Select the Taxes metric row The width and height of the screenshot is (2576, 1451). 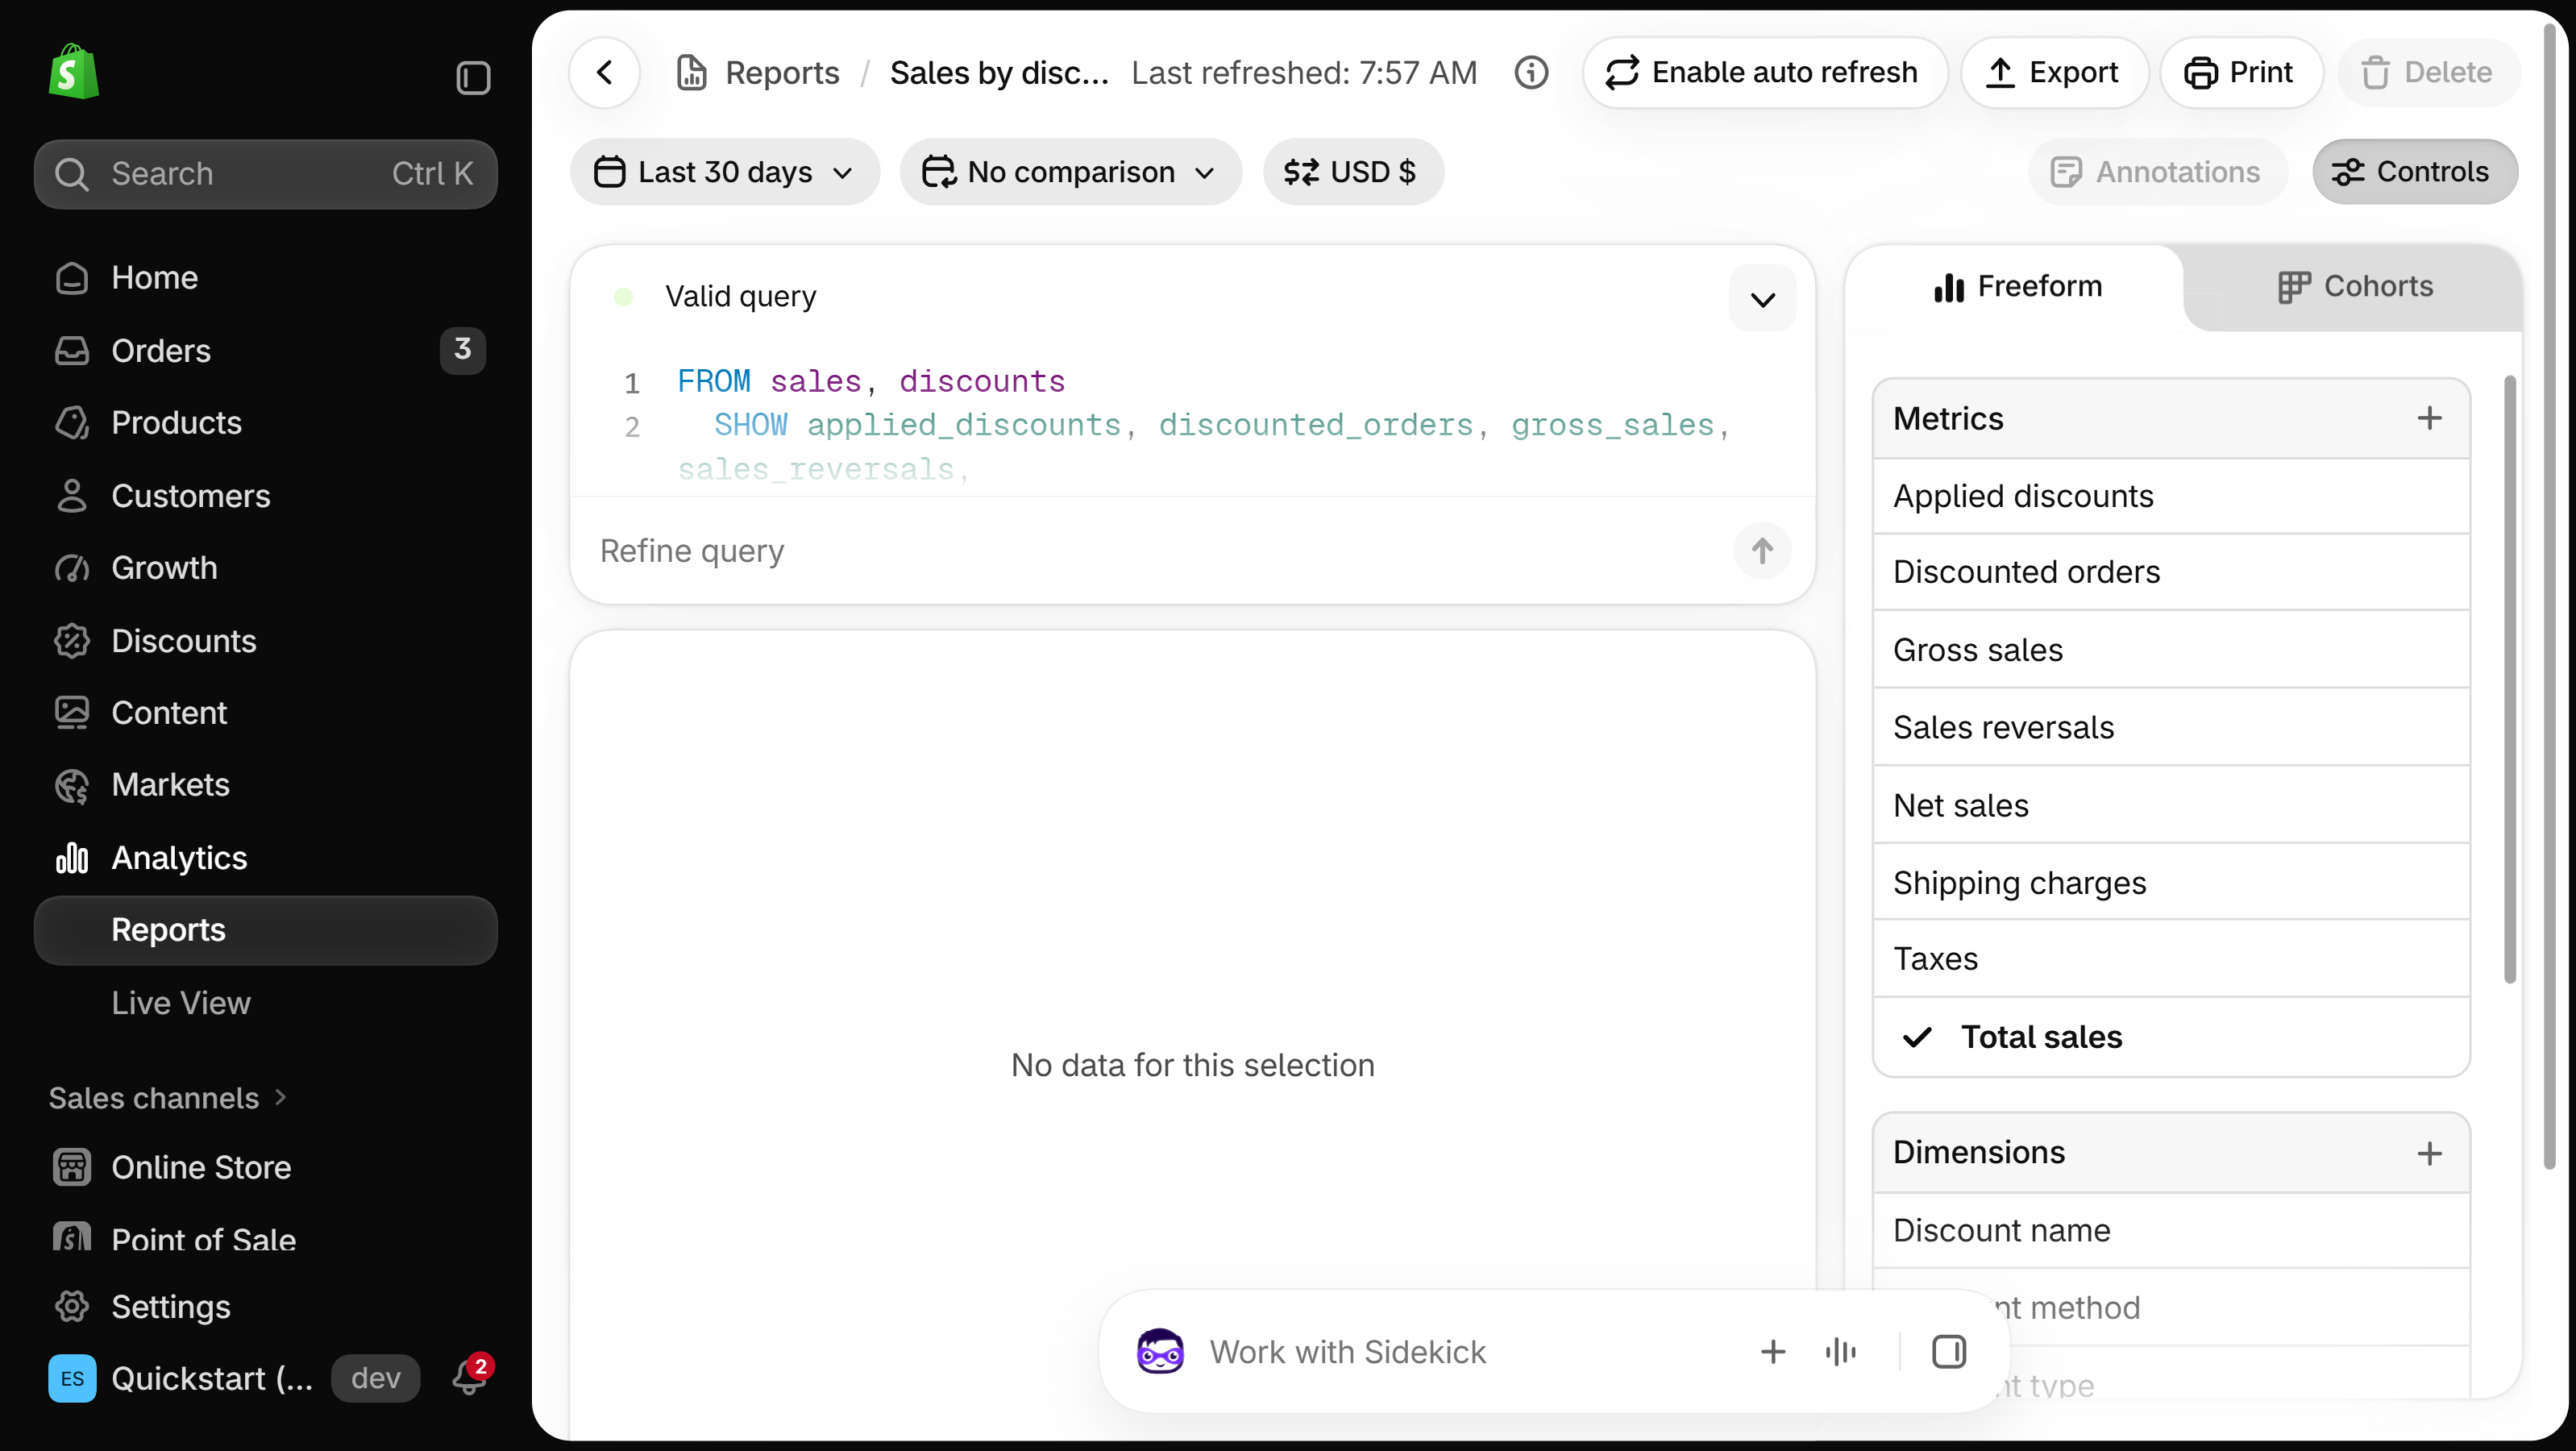click(x=2171, y=959)
